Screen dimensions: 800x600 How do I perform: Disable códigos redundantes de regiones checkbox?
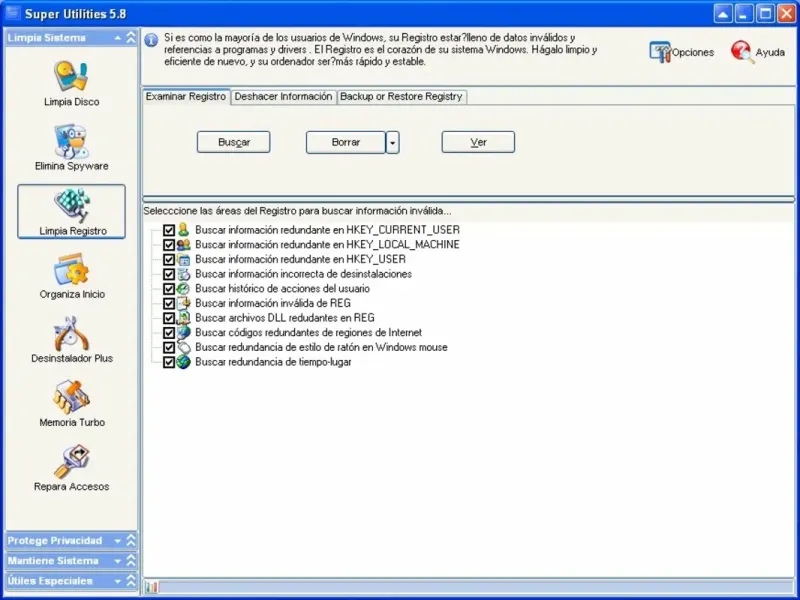(169, 333)
